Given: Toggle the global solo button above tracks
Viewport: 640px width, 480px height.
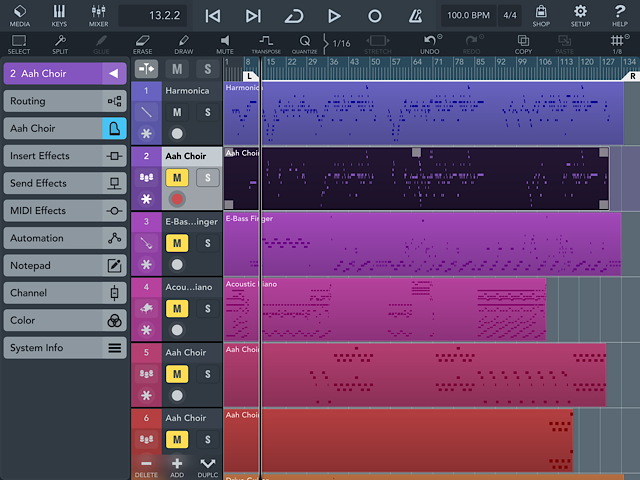Looking at the screenshot, I should point(208,69).
